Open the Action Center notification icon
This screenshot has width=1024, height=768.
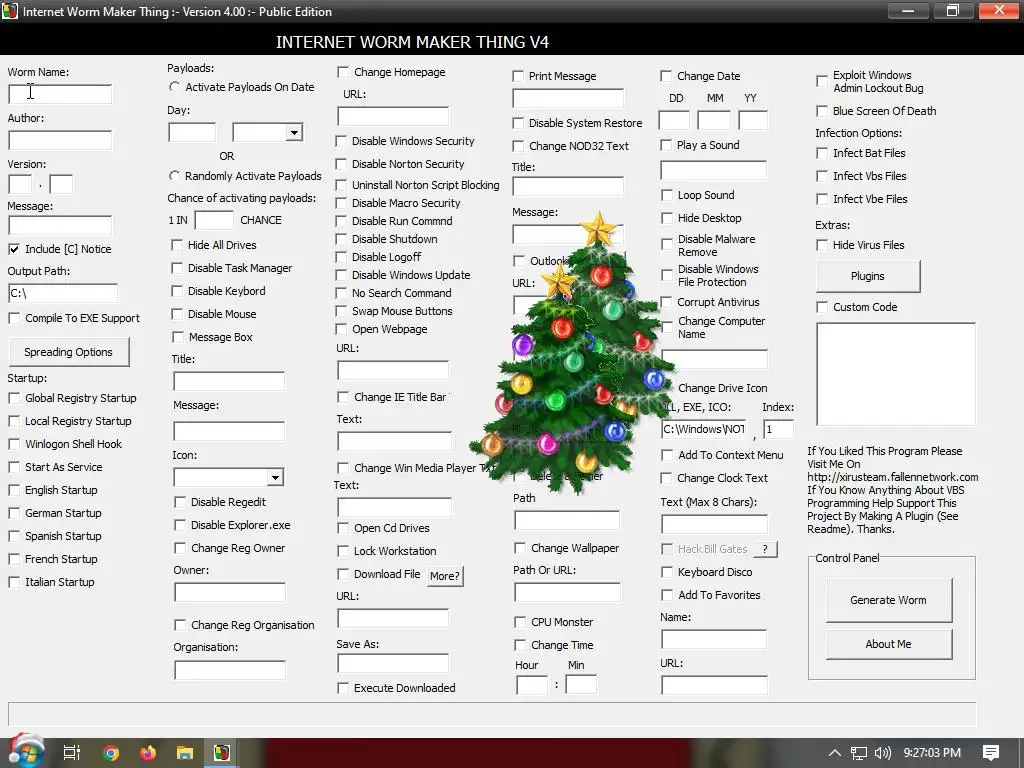pos(991,753)
